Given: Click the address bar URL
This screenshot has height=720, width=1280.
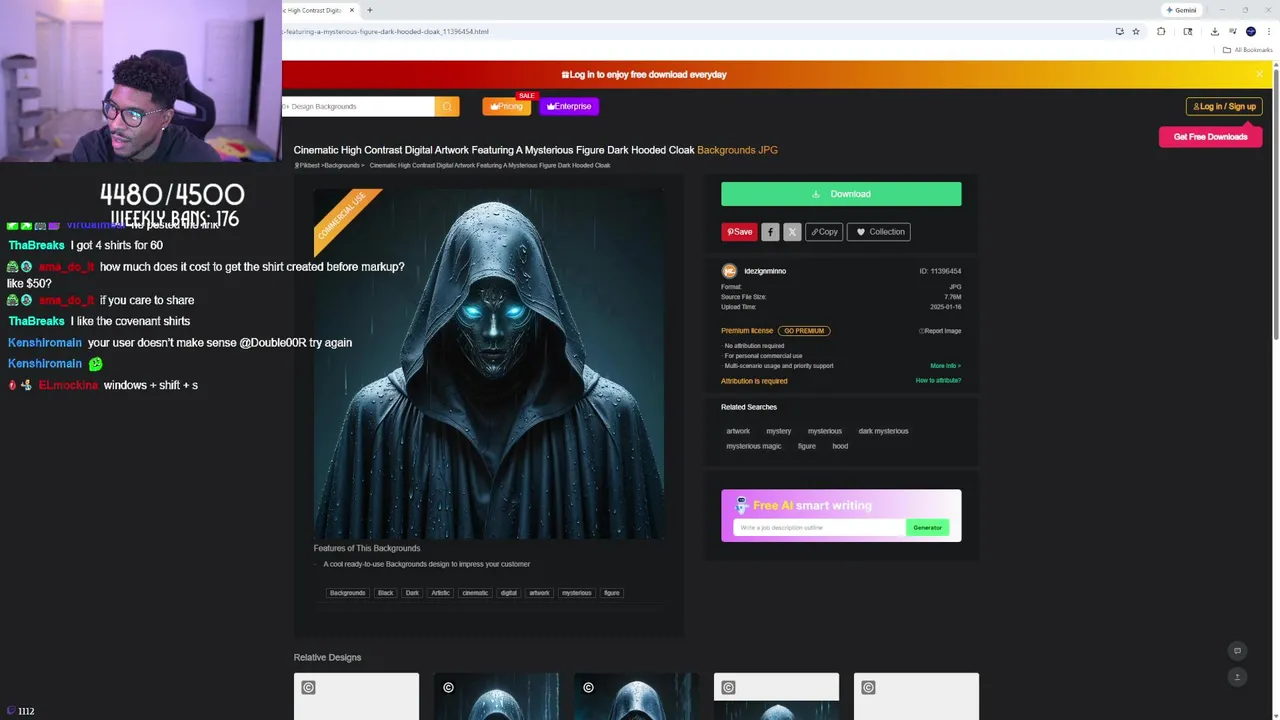Looking at the screenshot, I should [x=386, y=31].
